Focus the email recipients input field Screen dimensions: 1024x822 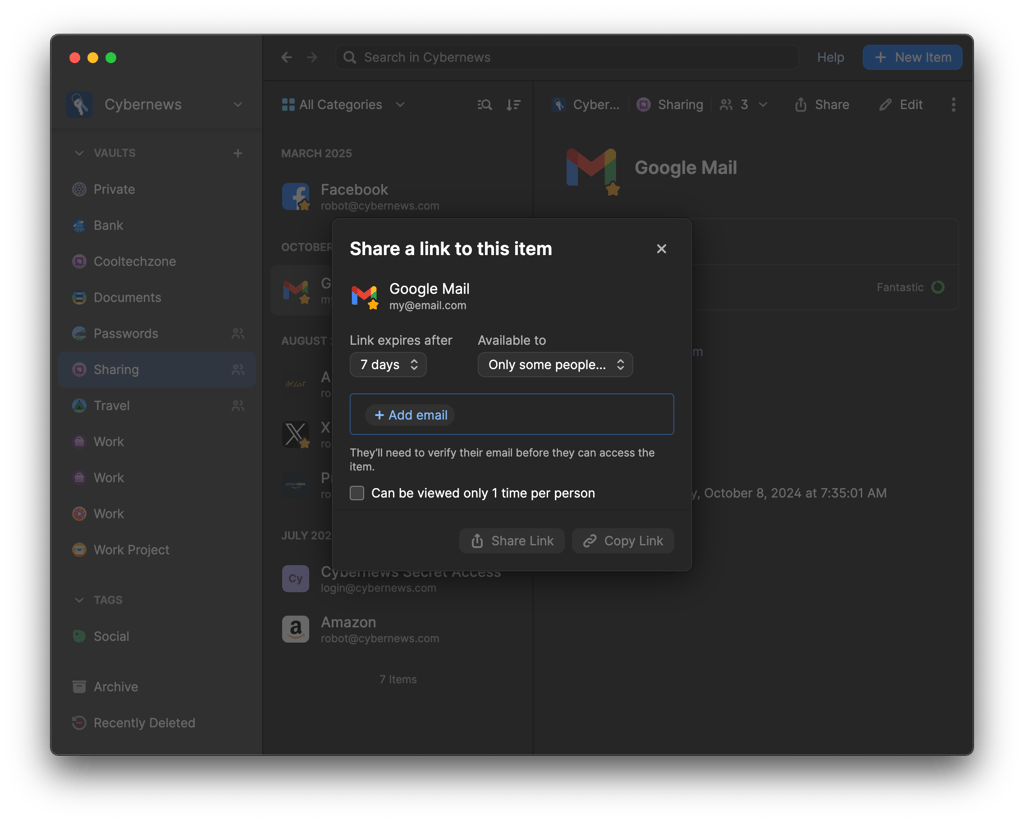point(511,414)
